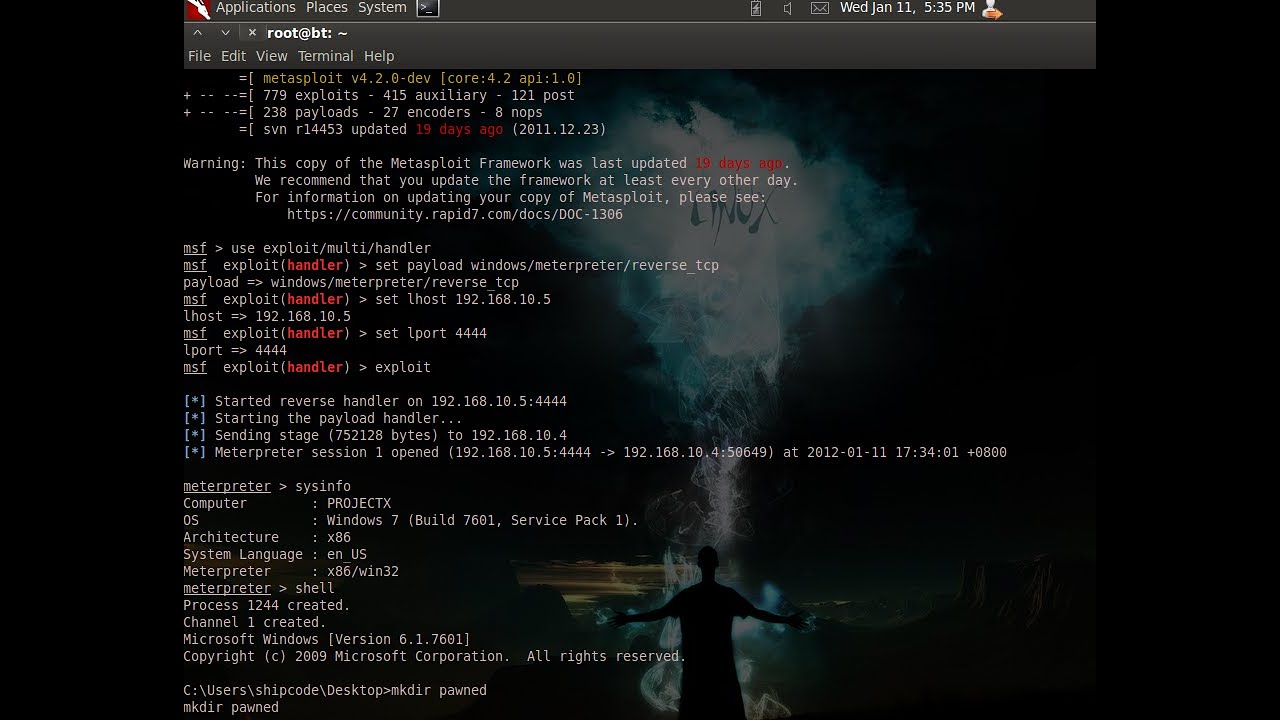Open the terminal View menu
1280x720 pixels.
coord(271,56)
